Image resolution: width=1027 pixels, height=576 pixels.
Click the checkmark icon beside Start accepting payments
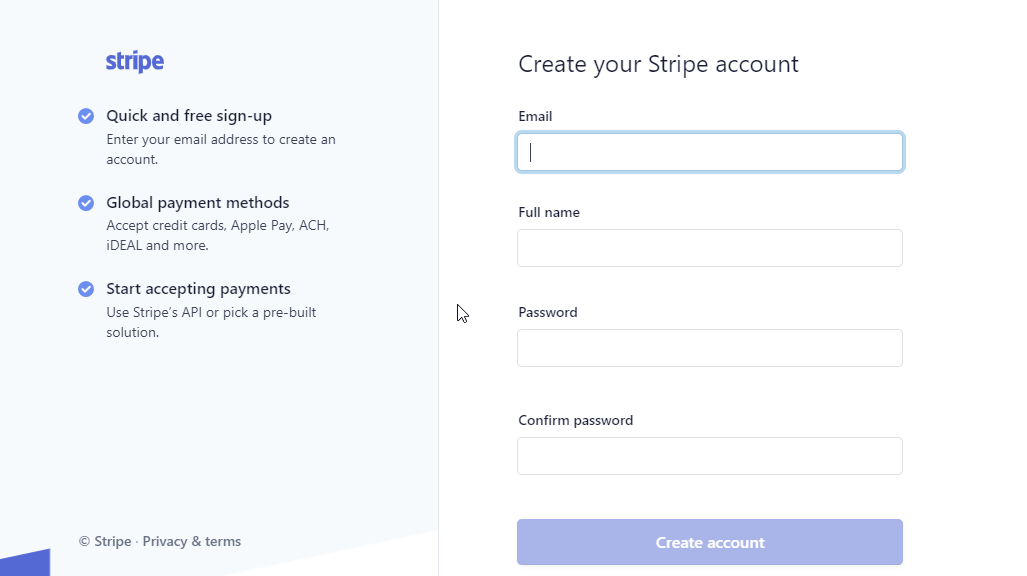pyautogui.click(x=86, y=289)
